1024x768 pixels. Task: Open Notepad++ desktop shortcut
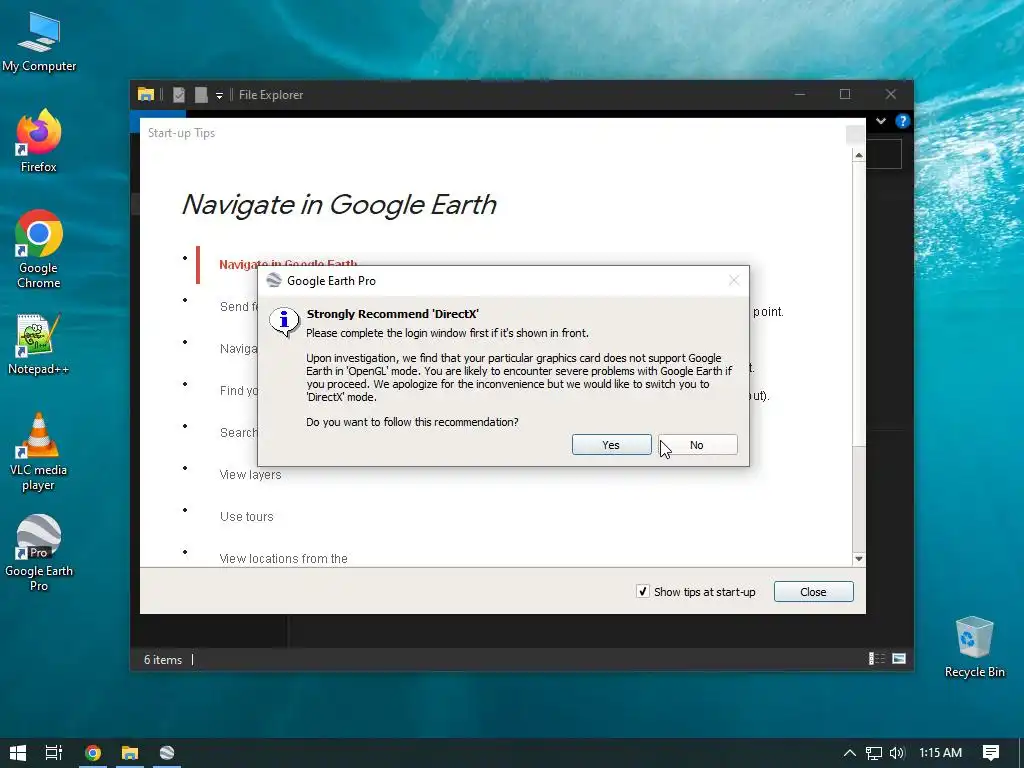point(39,345)
